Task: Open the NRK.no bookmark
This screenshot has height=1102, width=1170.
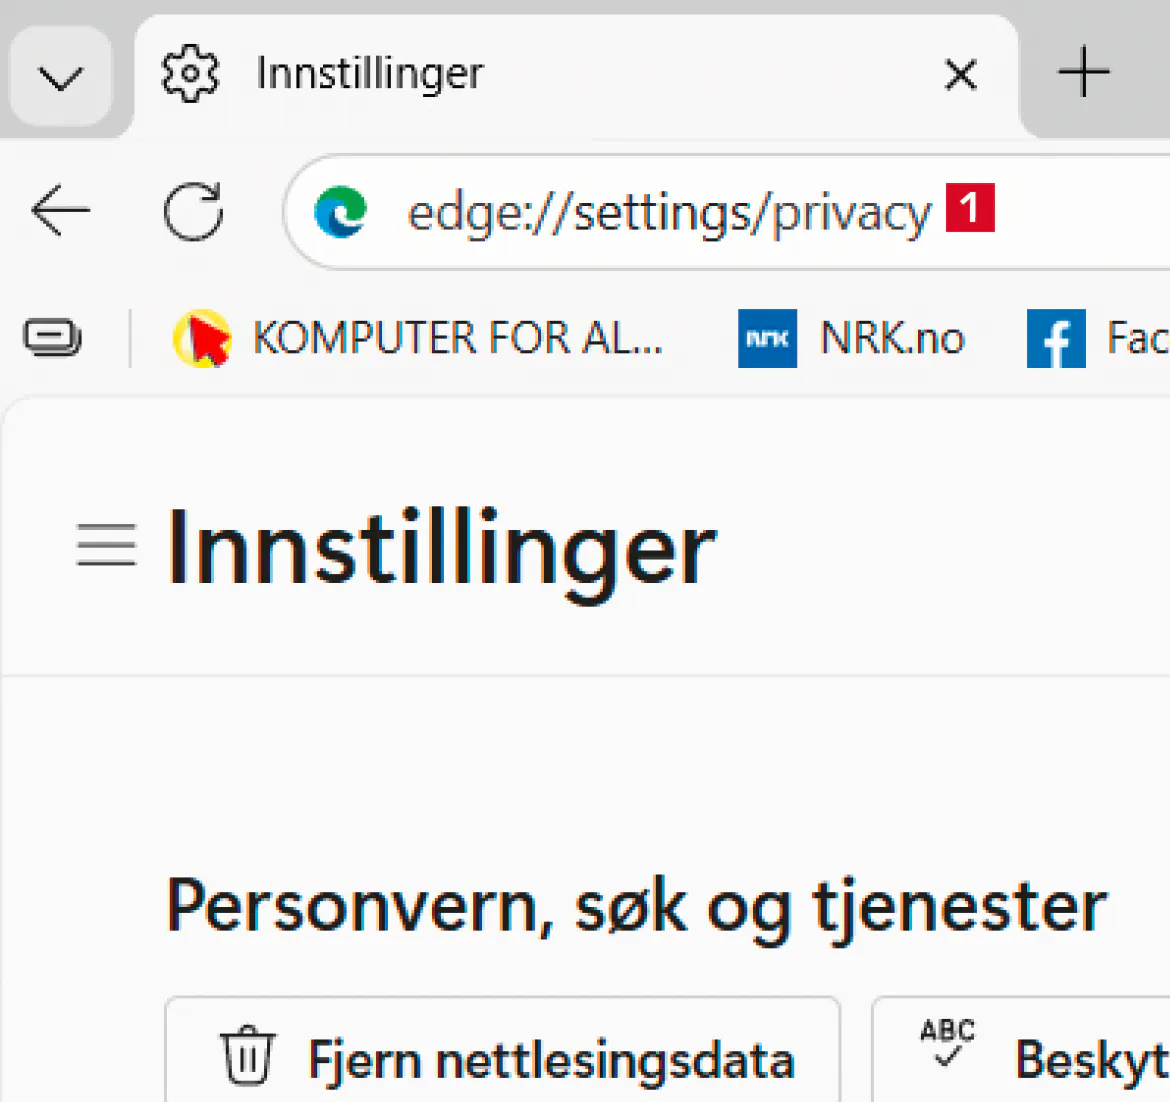Action: click(x=852, y=338)
